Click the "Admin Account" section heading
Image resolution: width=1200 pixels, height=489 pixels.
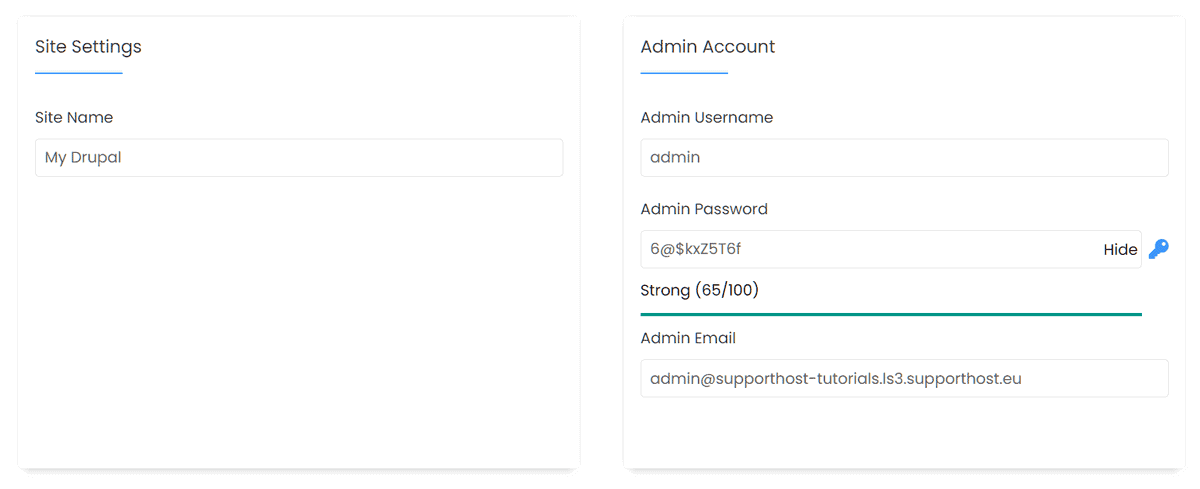pos(707,47)
